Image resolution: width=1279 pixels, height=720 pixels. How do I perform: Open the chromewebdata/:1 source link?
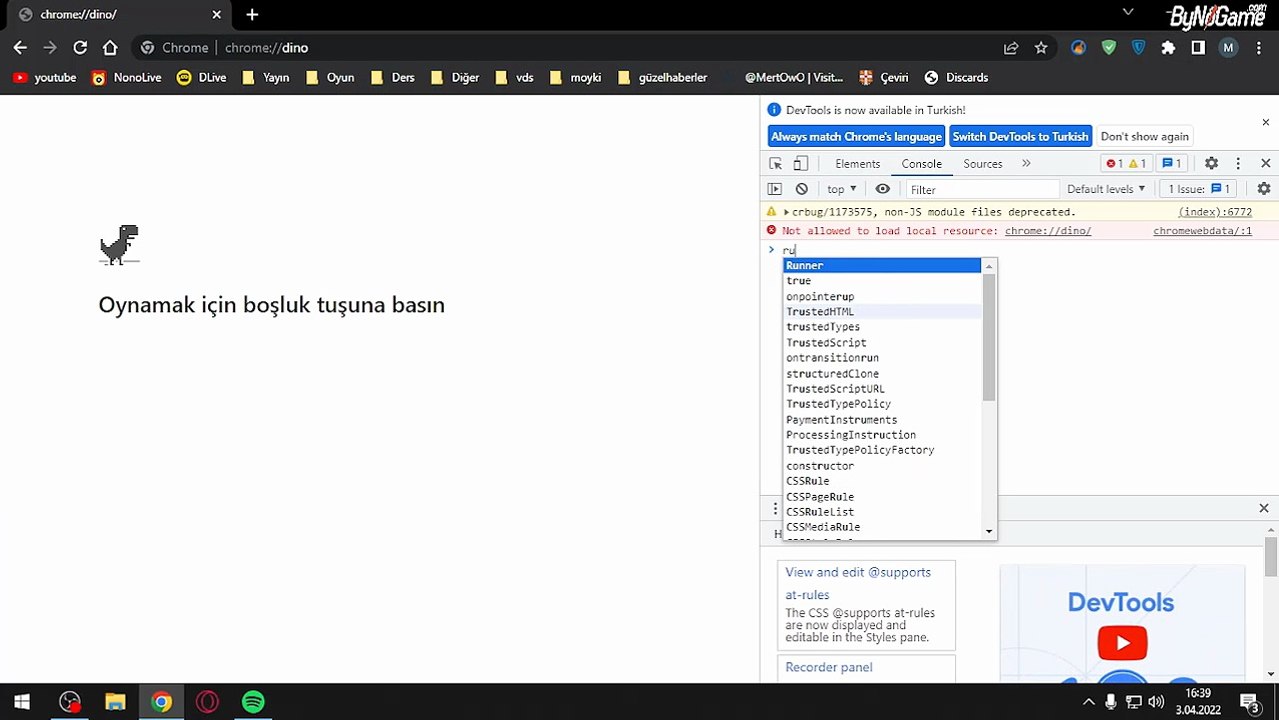[x=1202, y=231]
